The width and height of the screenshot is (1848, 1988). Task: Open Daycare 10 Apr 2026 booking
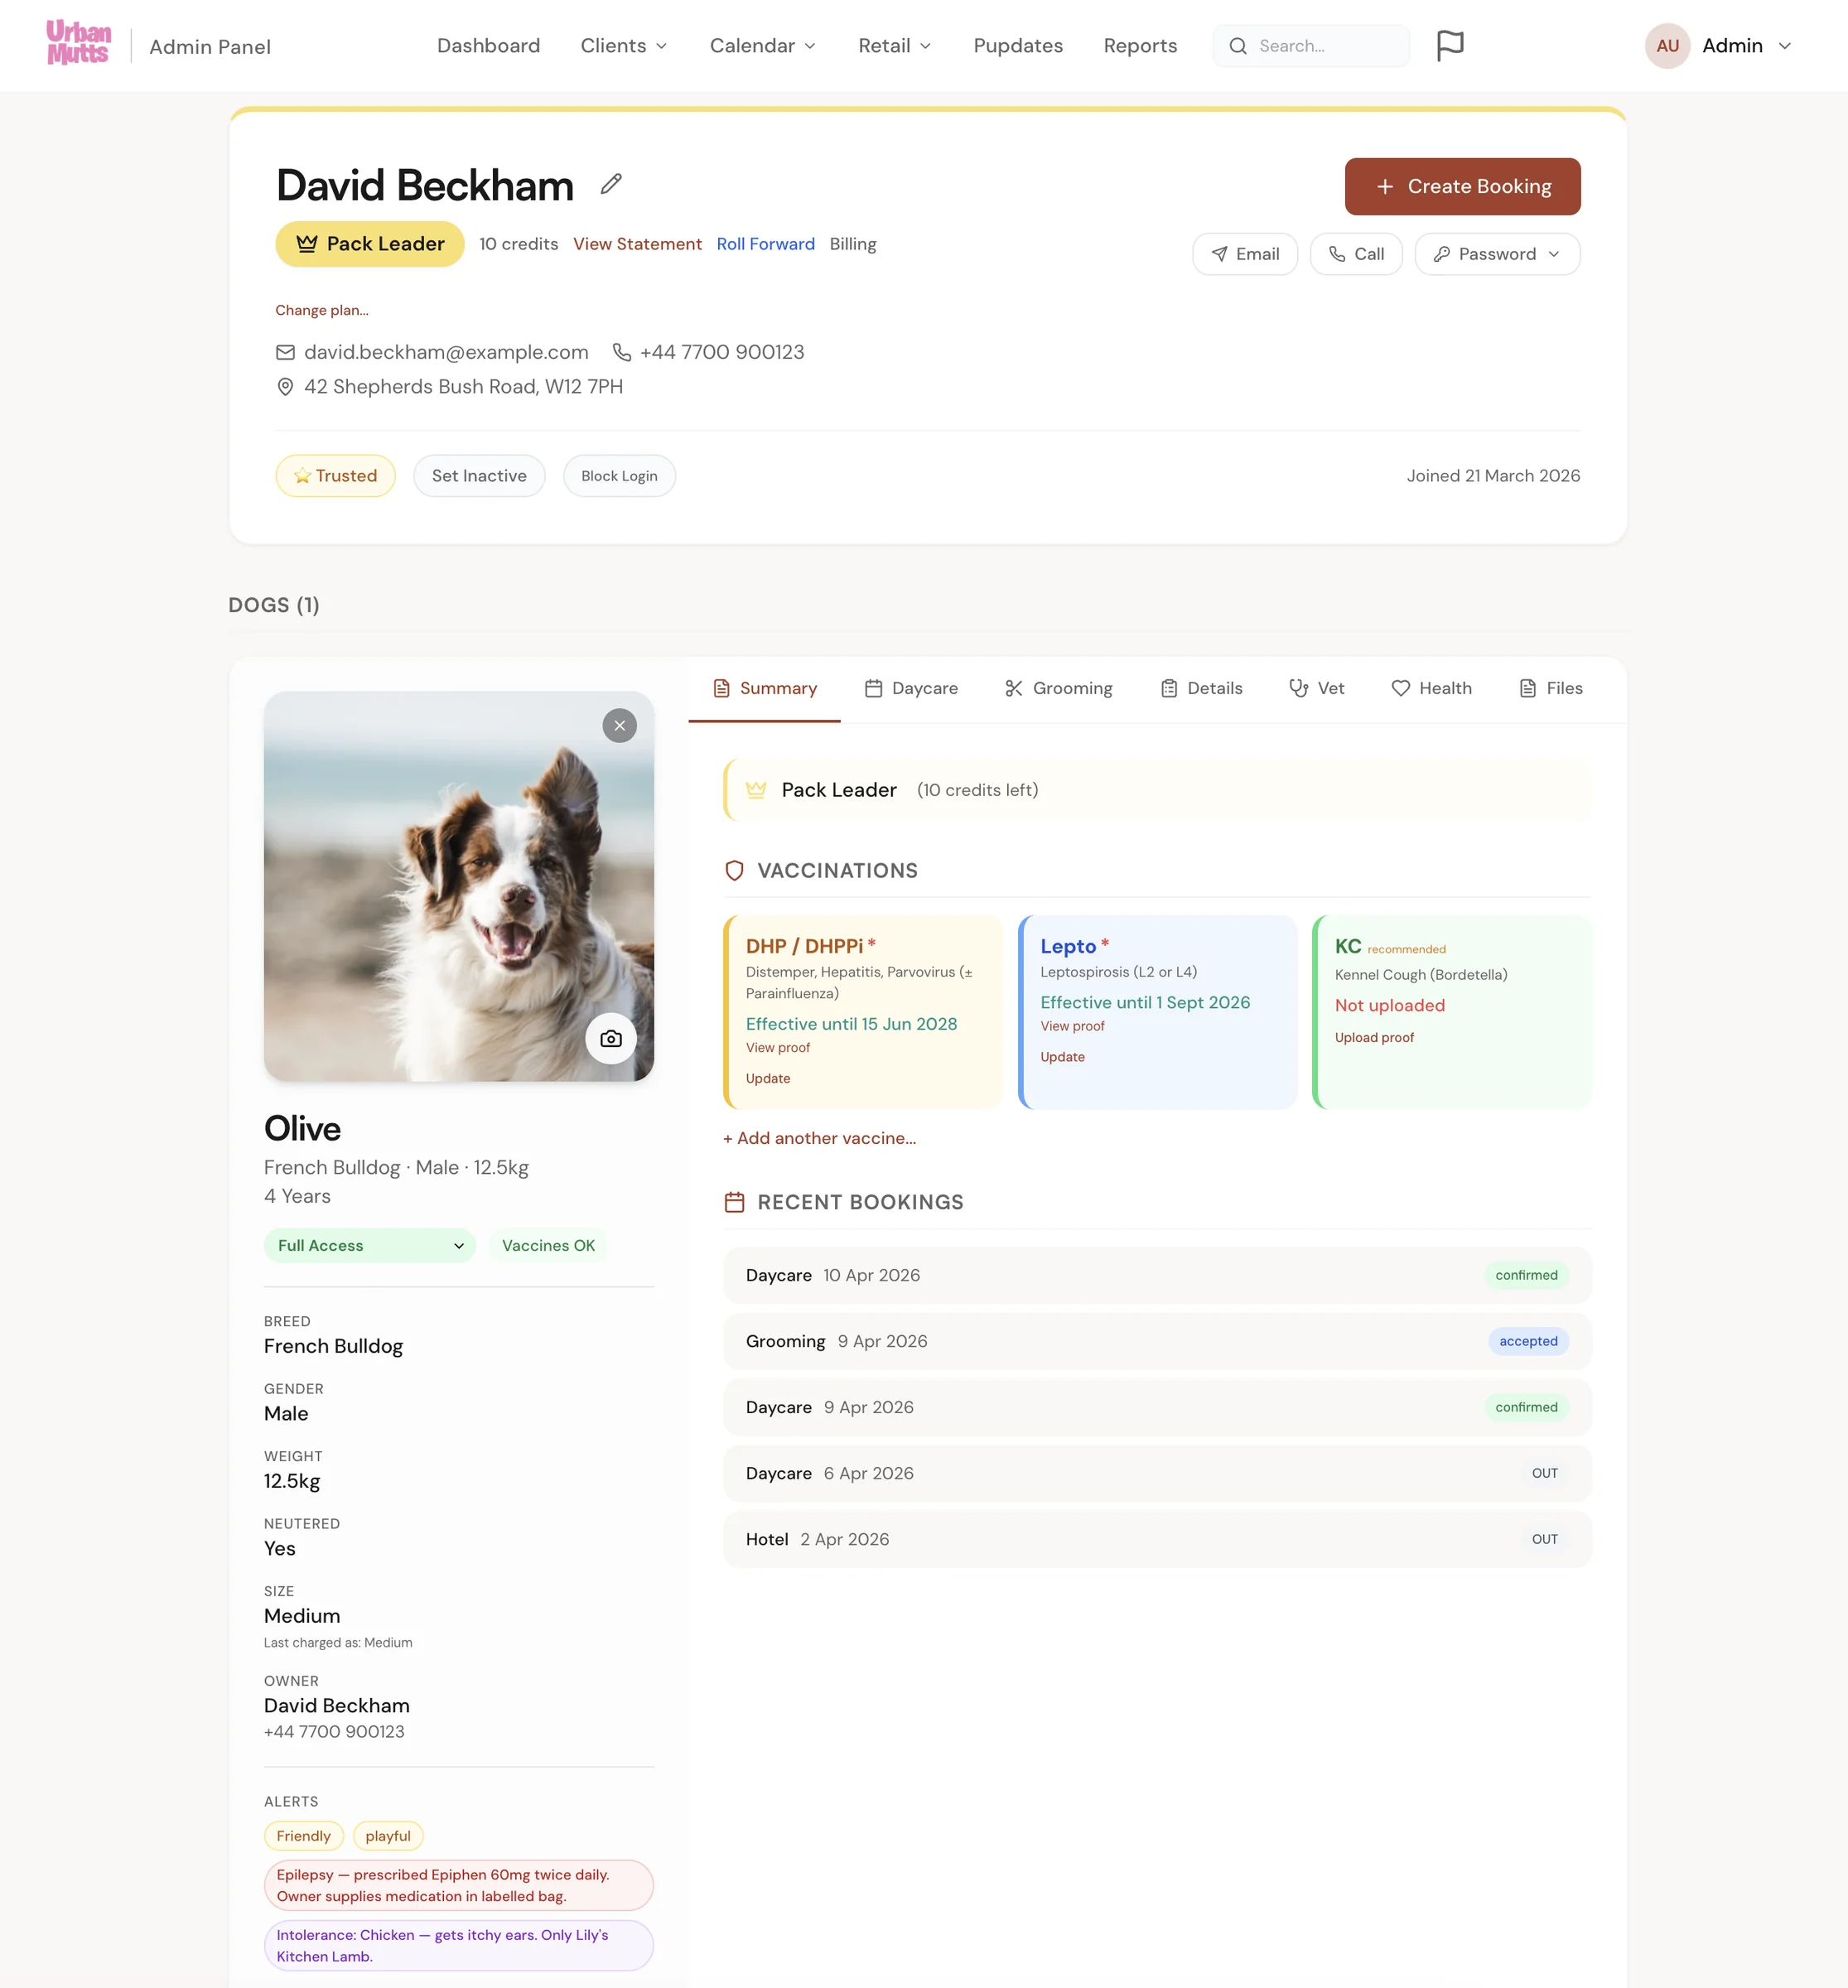tap(1157, 1275)
